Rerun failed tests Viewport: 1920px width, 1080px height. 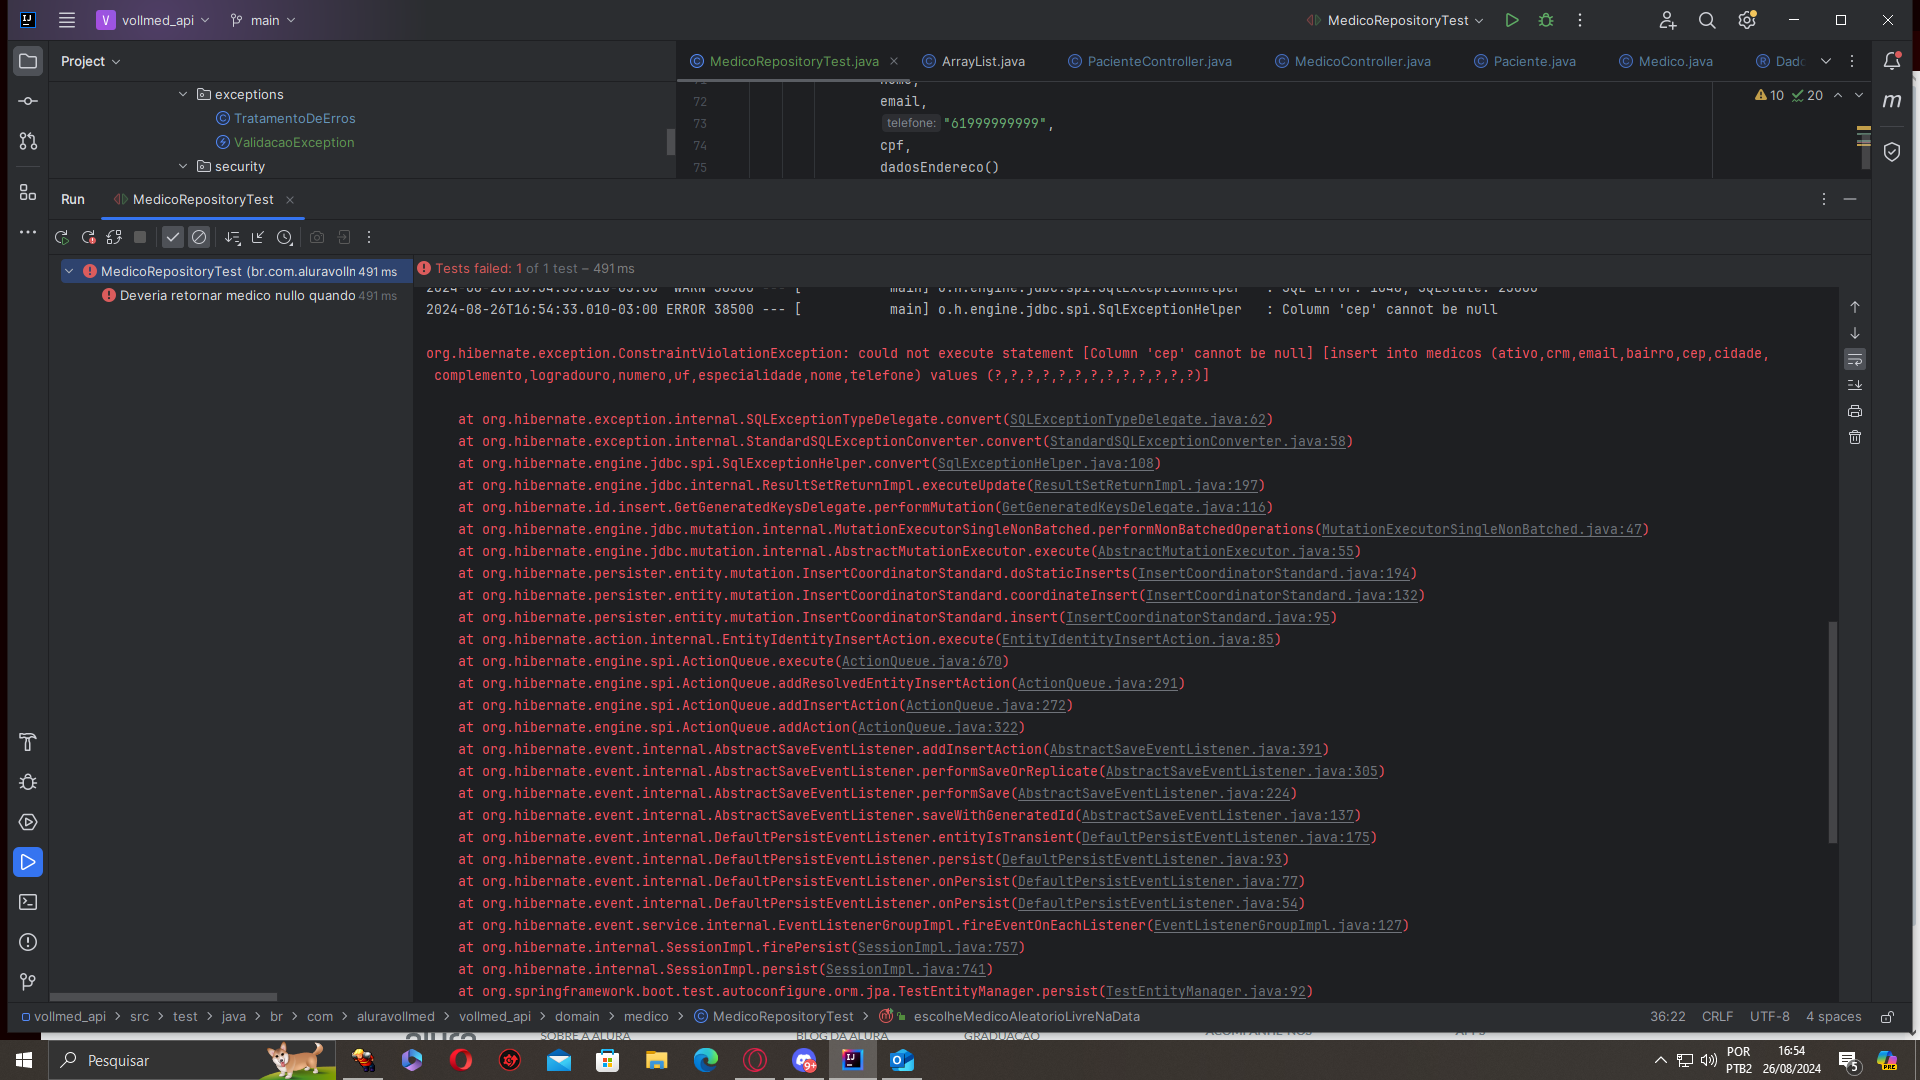tap(88, 238)
